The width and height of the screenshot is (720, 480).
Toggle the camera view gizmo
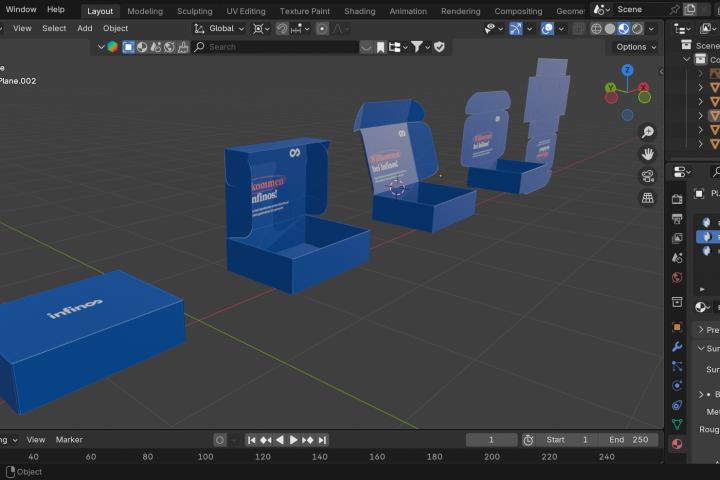point(647,176)
